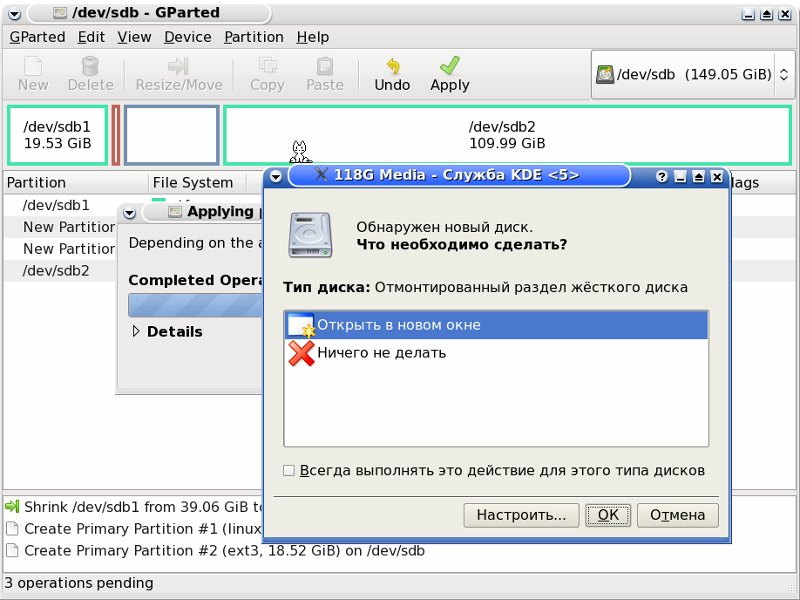
Task: Click the New partition toolbar icon
Action: [x=33, y=66]
